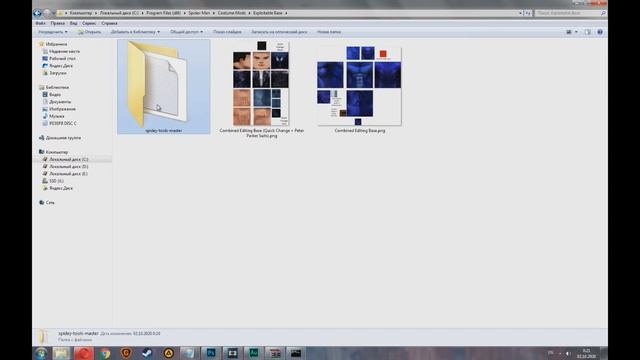Refresh the folder via address bar button

[528, 13]
